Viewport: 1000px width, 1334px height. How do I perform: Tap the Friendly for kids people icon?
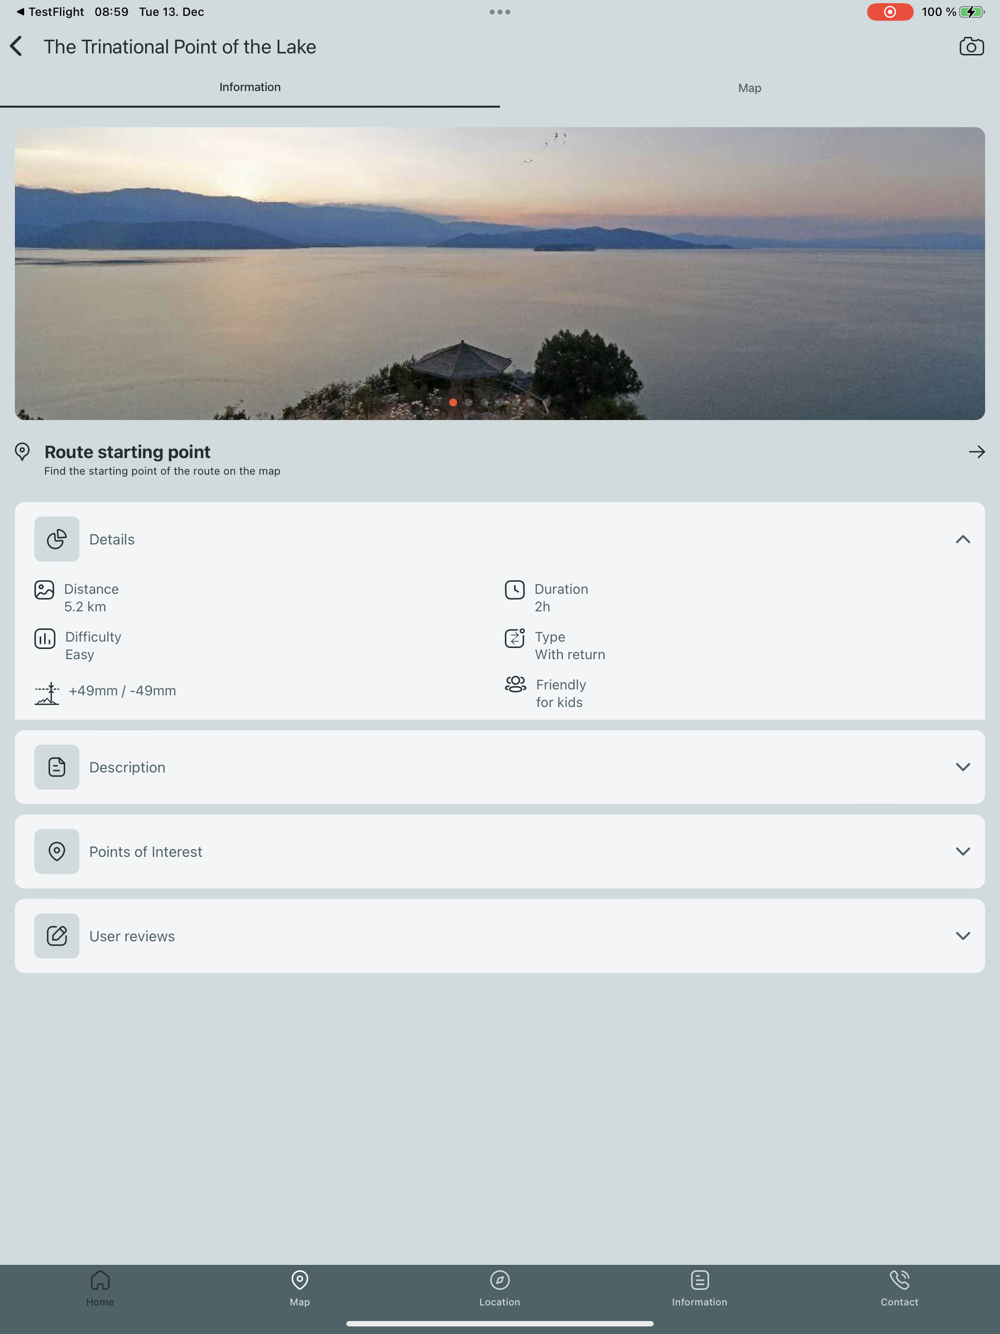point(515,685)
